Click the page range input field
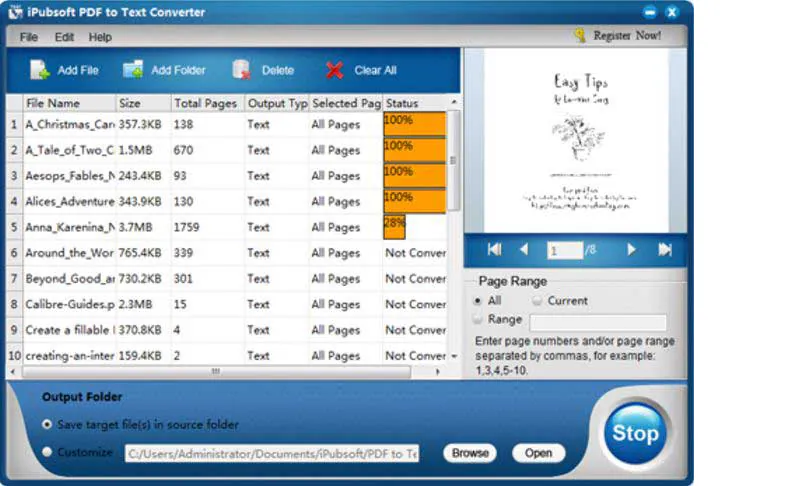This screenshot has height=486, width=800. (x=598, y=322)
